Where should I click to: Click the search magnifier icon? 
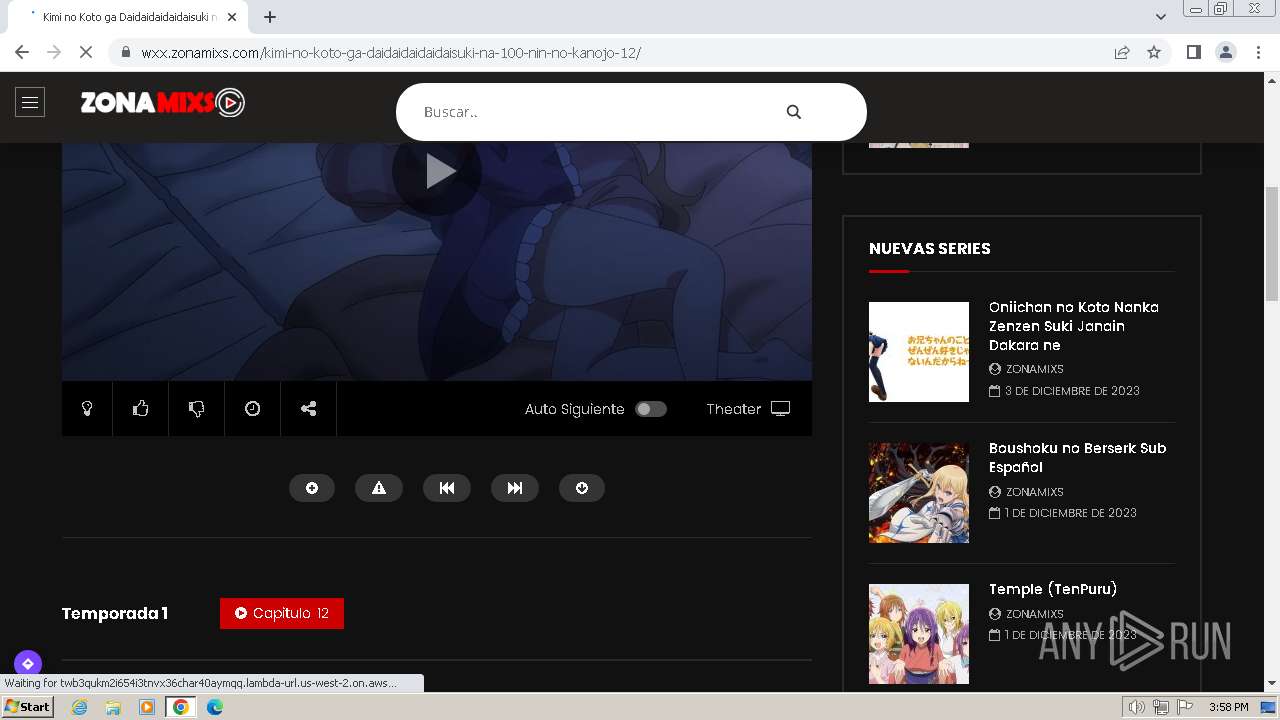(x=794, y=112)
